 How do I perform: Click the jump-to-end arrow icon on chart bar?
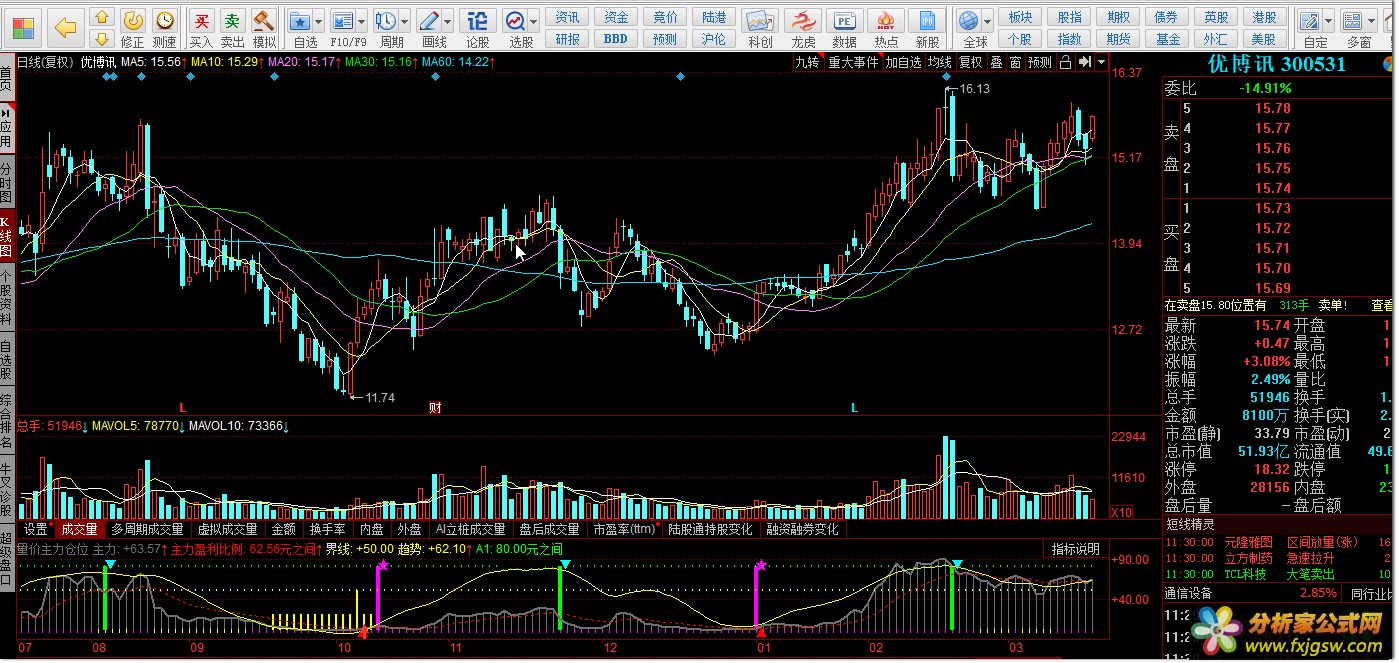pyautogui.click(x=1084, y=62)
